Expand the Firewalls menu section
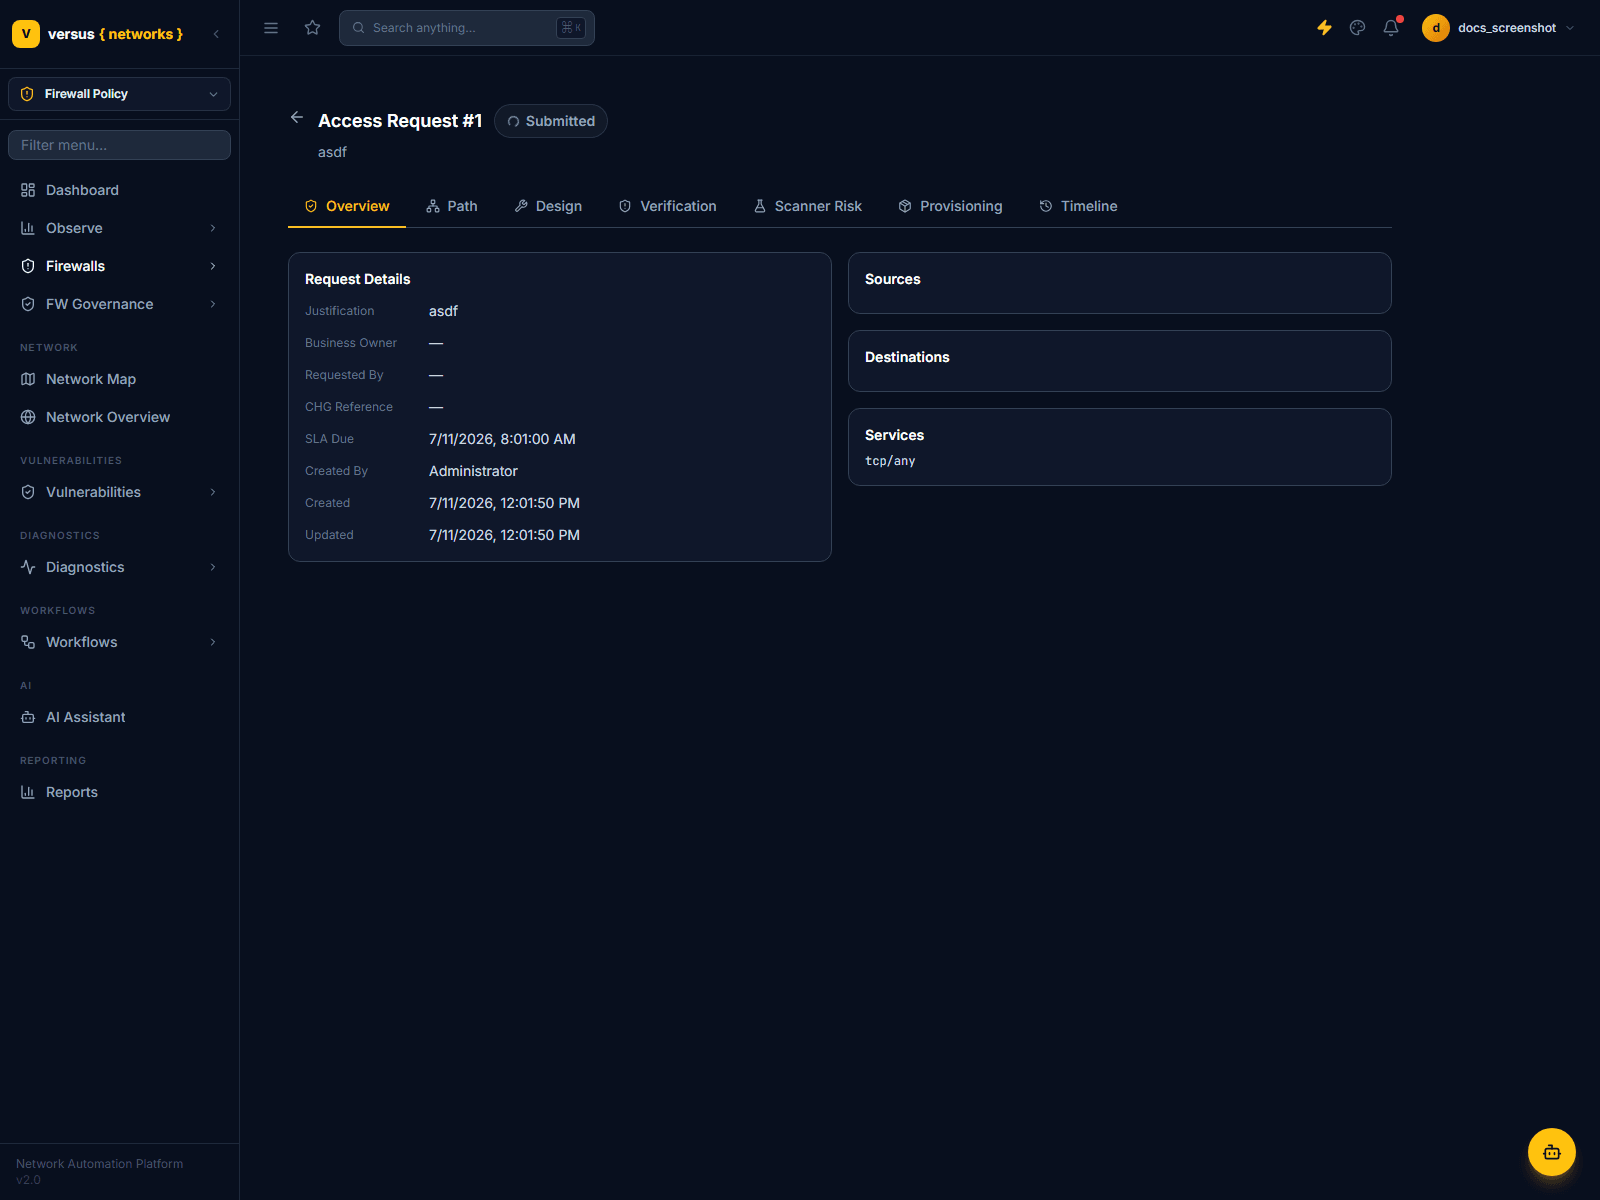Screen dimensions: 1600x1200 [120, 266]
